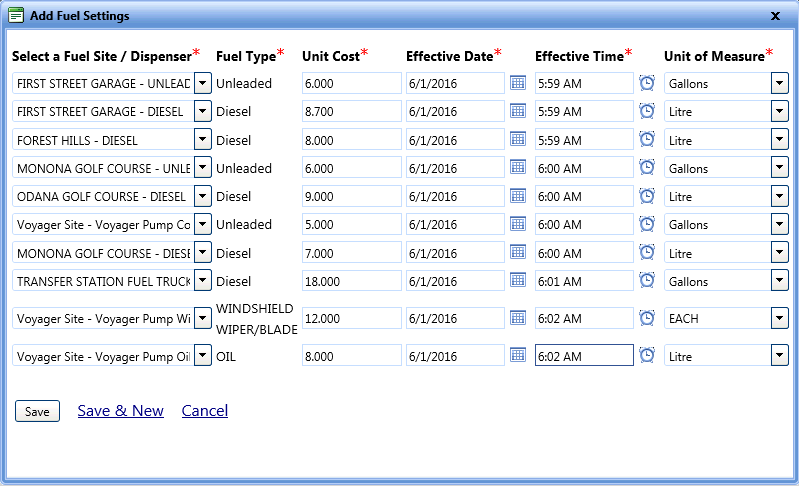Click the Add Fuel Settings title bar icon
This screenshot has height=486, width=799.
(x=16, y=16)
